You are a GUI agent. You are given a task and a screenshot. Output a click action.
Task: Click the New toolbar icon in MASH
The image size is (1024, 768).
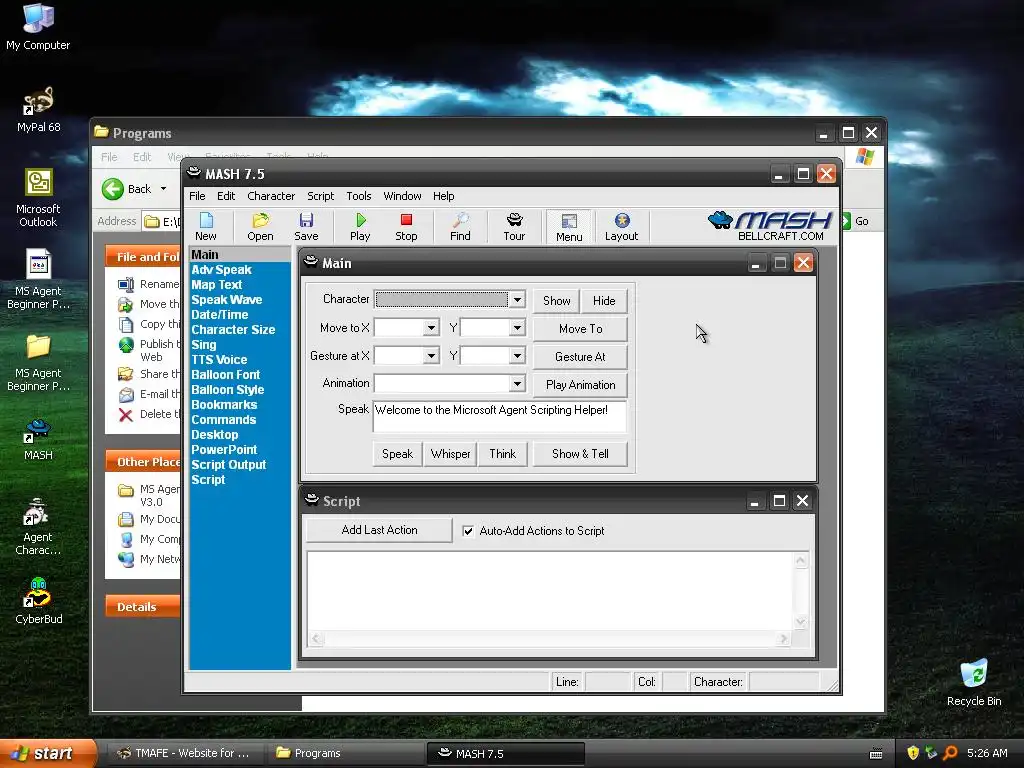(206, 227)
